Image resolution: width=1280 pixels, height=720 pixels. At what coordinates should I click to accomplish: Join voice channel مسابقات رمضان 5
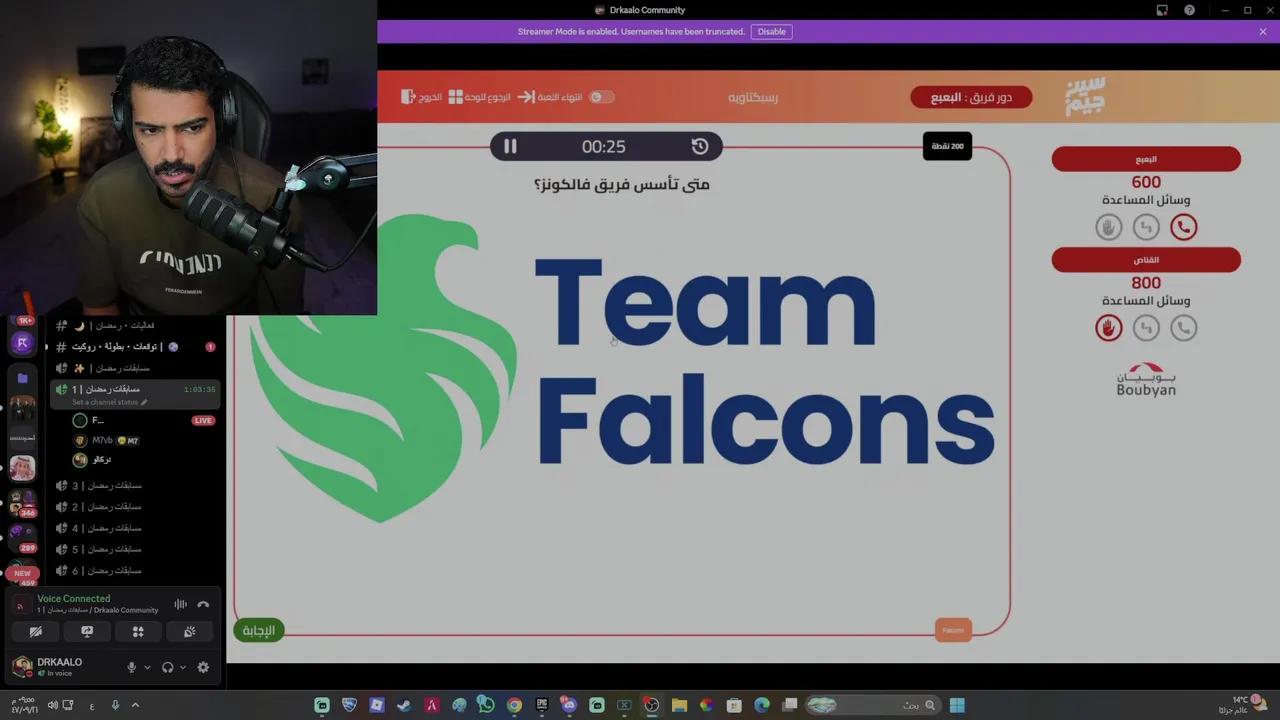pos(134,549)
